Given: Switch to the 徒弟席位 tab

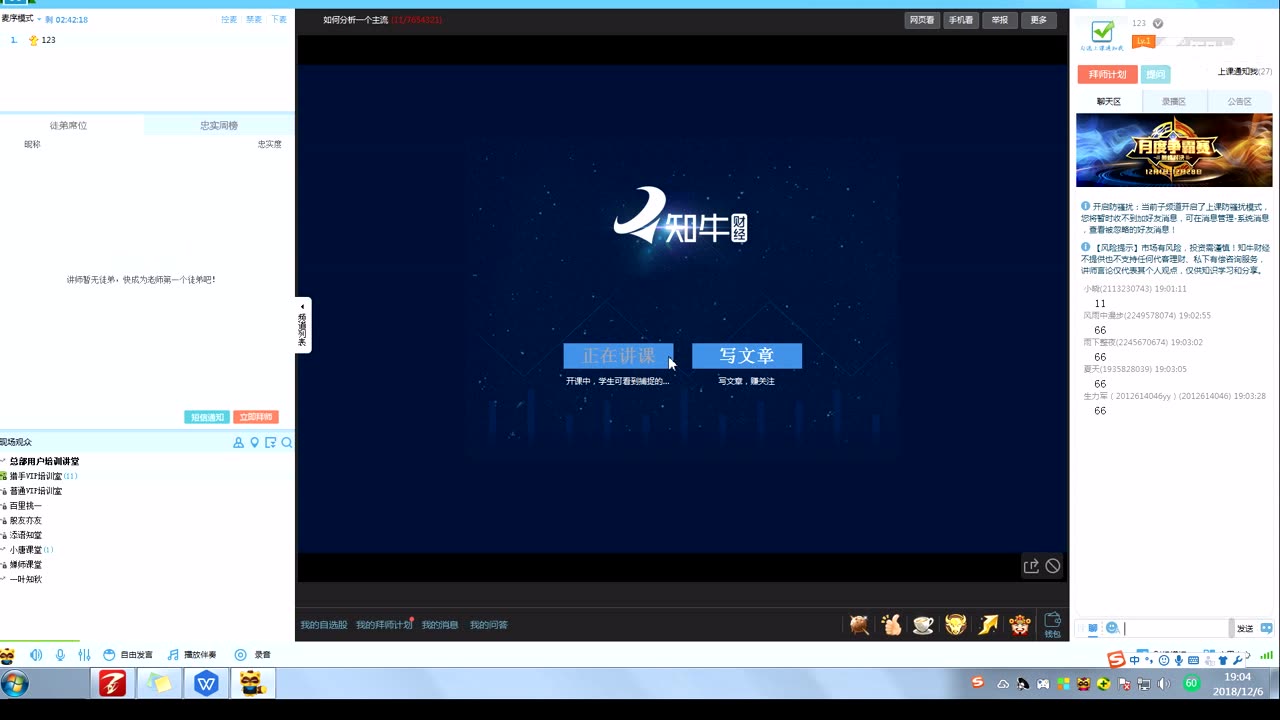Looking at the screenshot, I should click(69, 125).
